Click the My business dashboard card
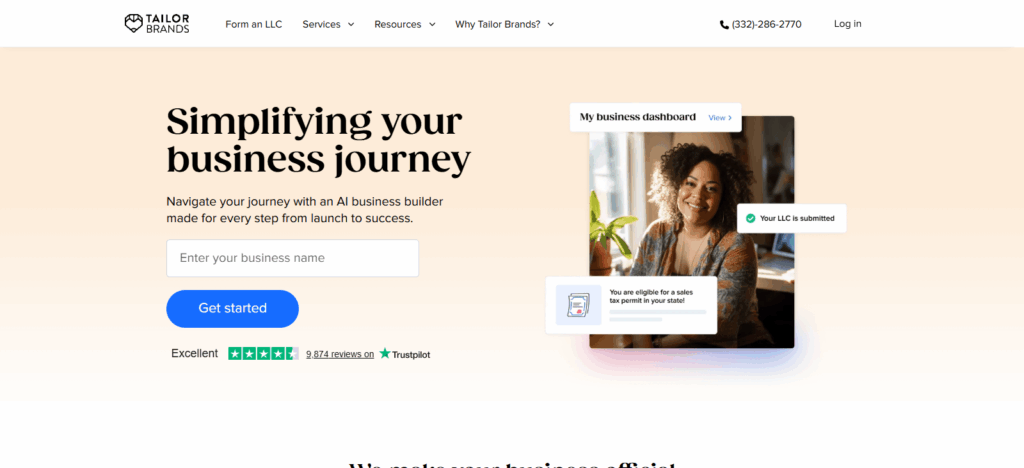1024x468 pixels. 656,117
